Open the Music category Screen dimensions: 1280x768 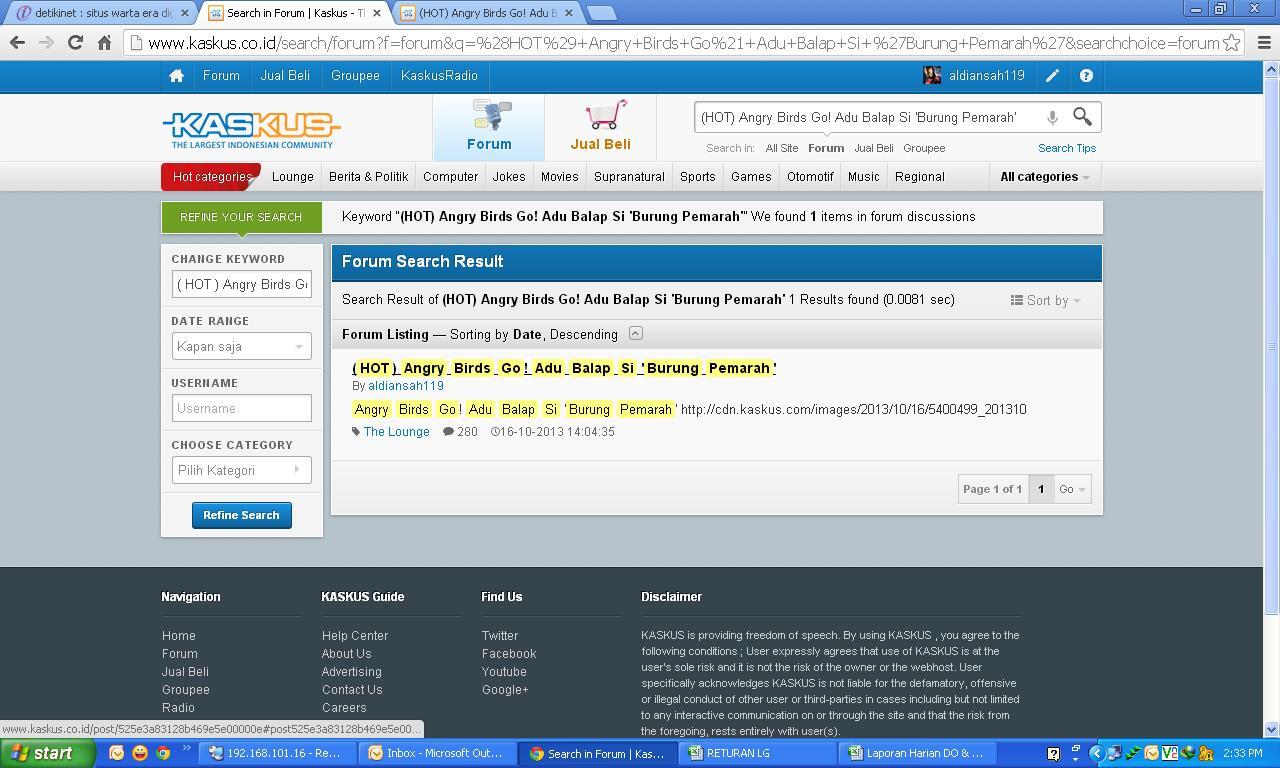coord(863,177)
